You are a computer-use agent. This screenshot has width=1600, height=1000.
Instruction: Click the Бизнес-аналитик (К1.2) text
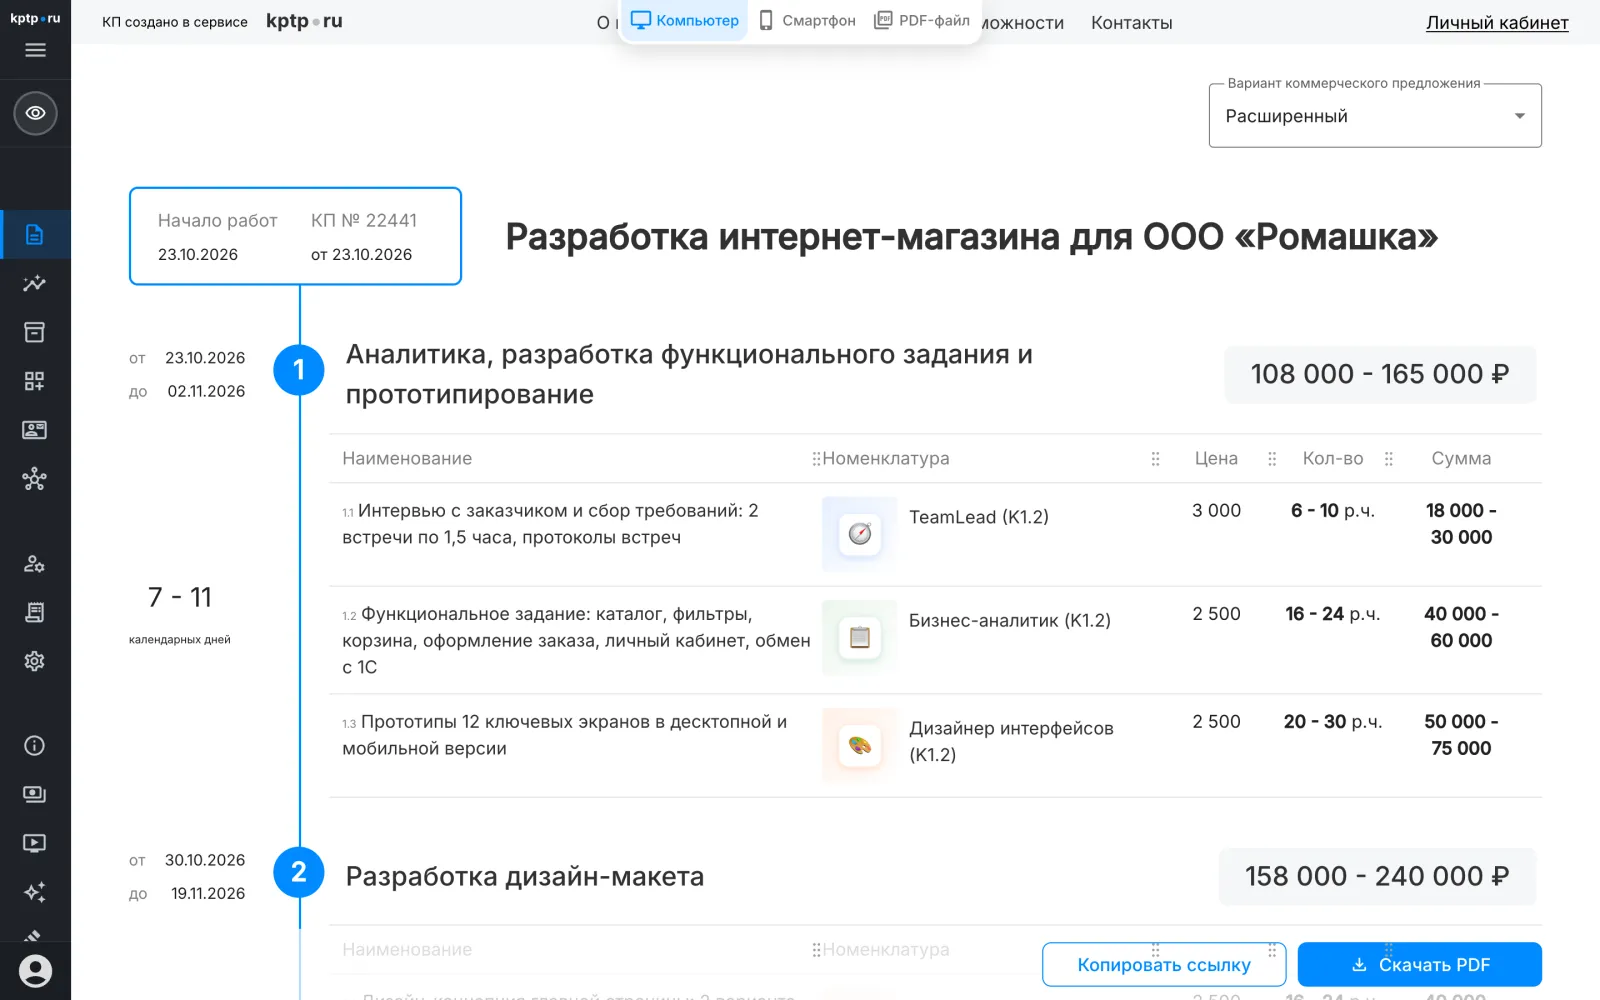[1010, 620]
